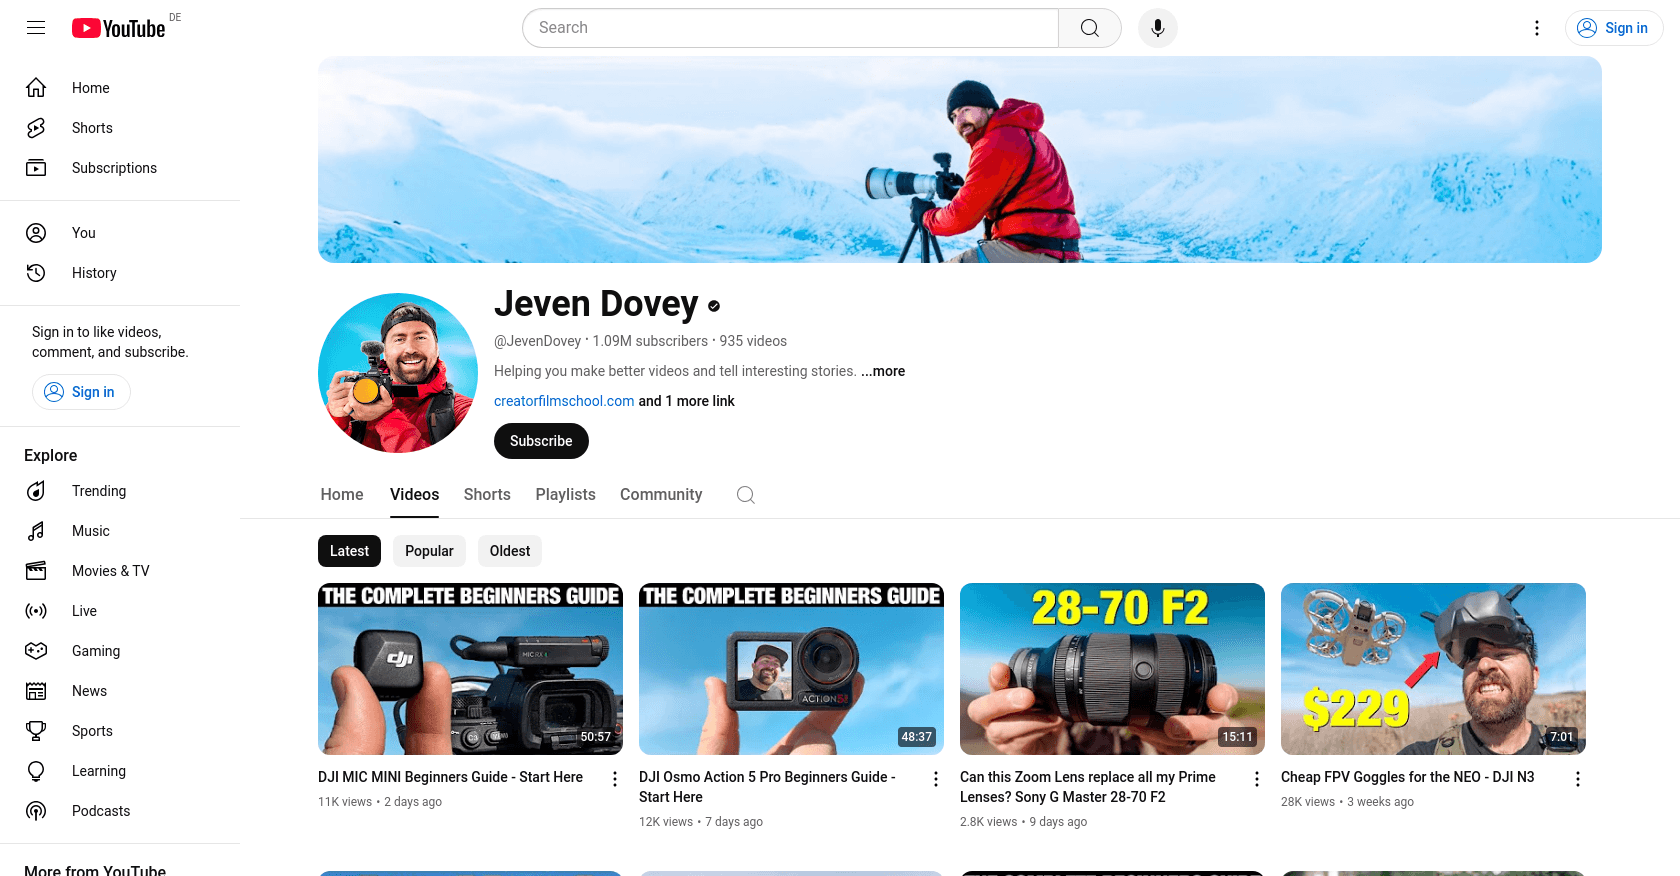Expand channel description with ...more
The height and width of the screenshot is (876, 1680).
(x=883, y=371)
